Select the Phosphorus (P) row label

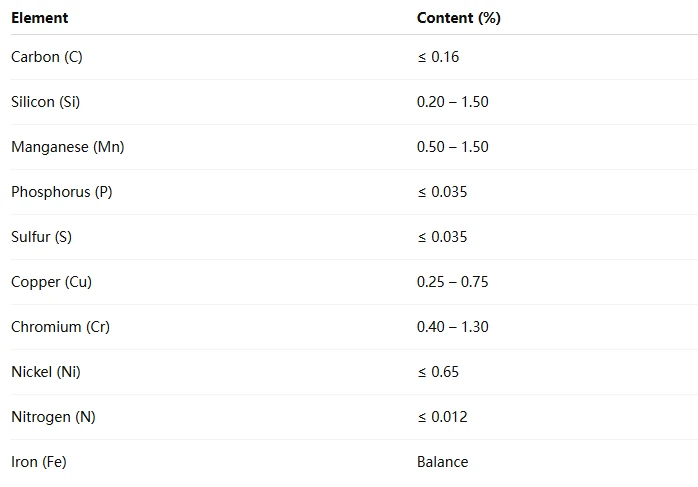(62, 192)
